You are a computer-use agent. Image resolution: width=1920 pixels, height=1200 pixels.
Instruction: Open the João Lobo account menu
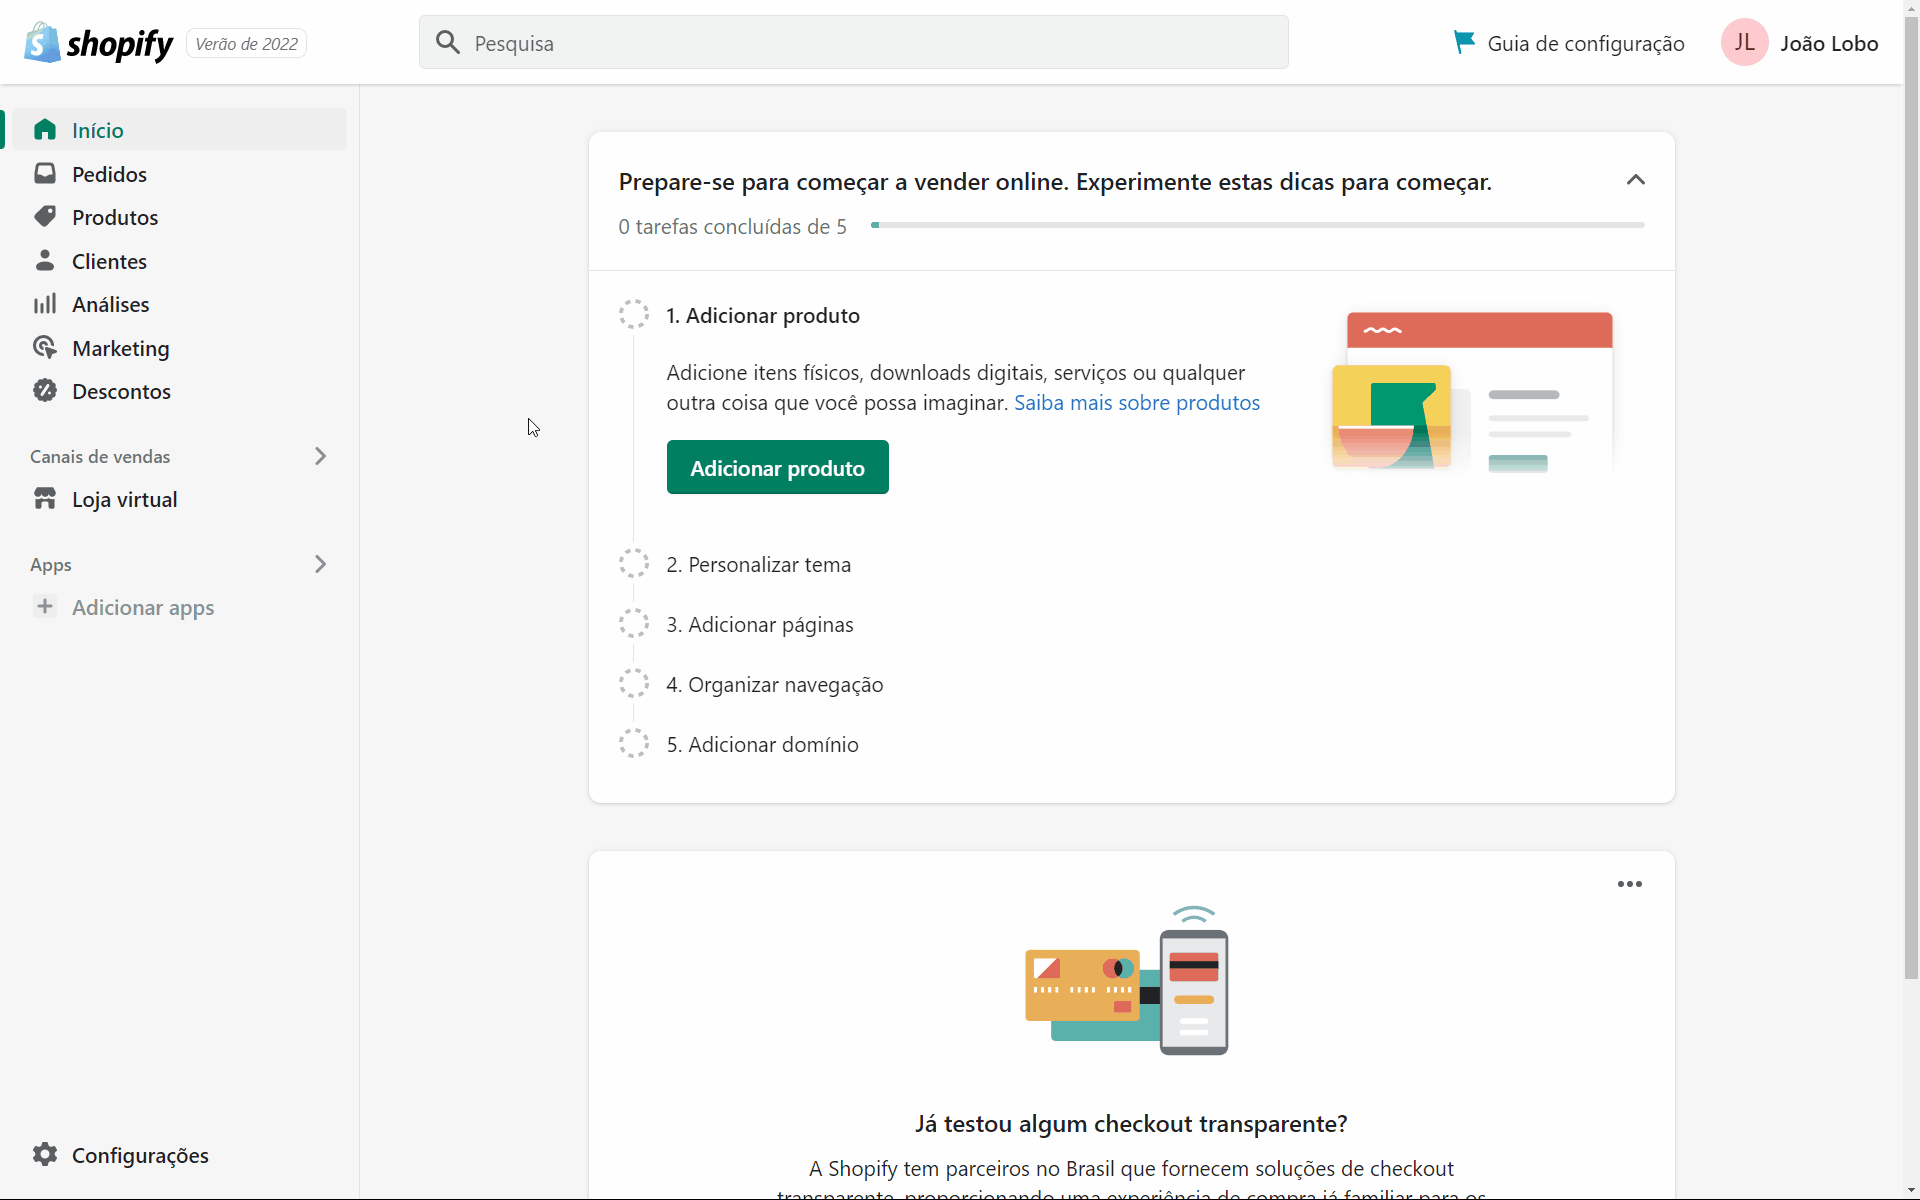click(x=1800, y=43)
